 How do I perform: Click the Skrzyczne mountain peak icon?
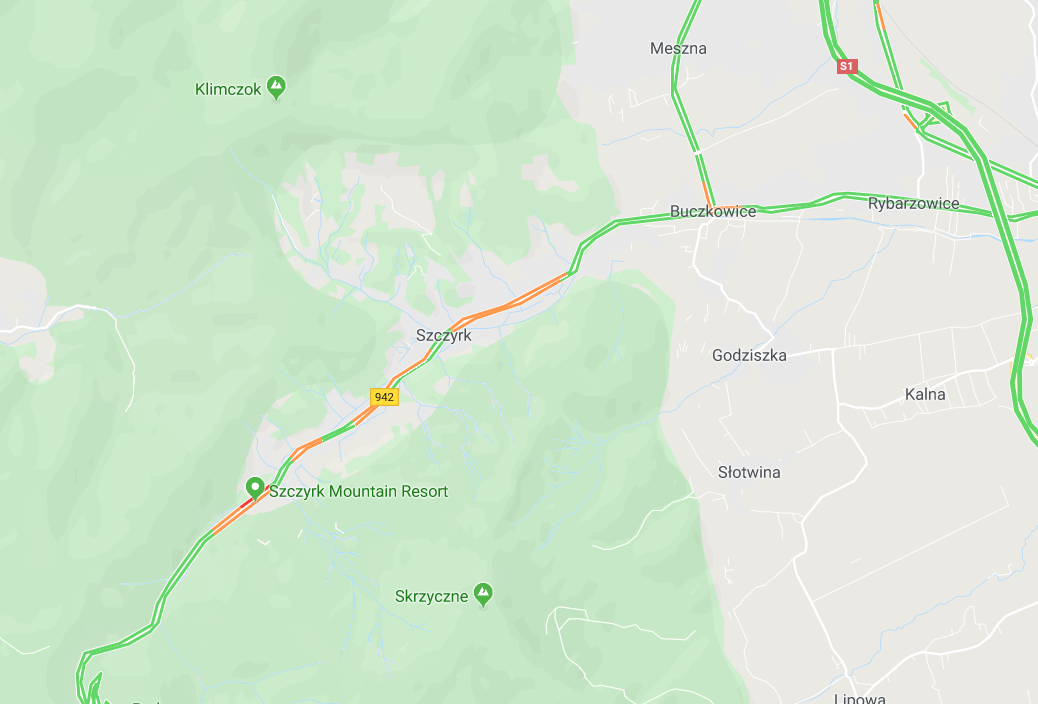(x=483, y=595)
